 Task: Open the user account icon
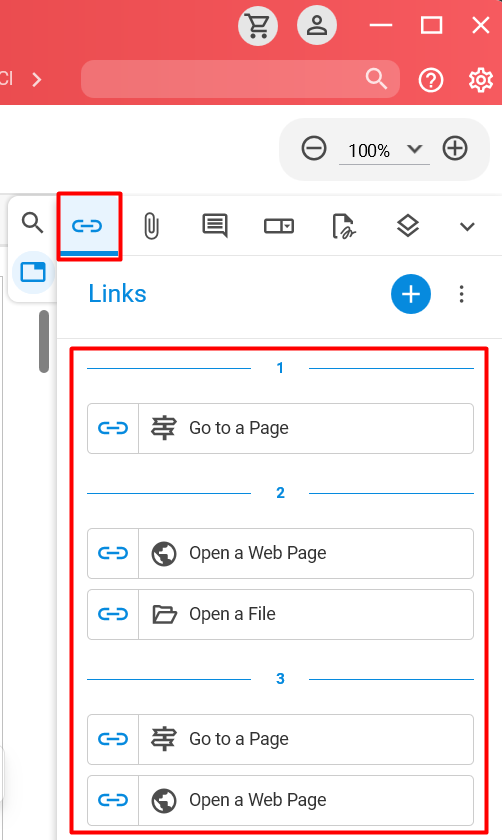pyautogui.click(x=317, y=26)
